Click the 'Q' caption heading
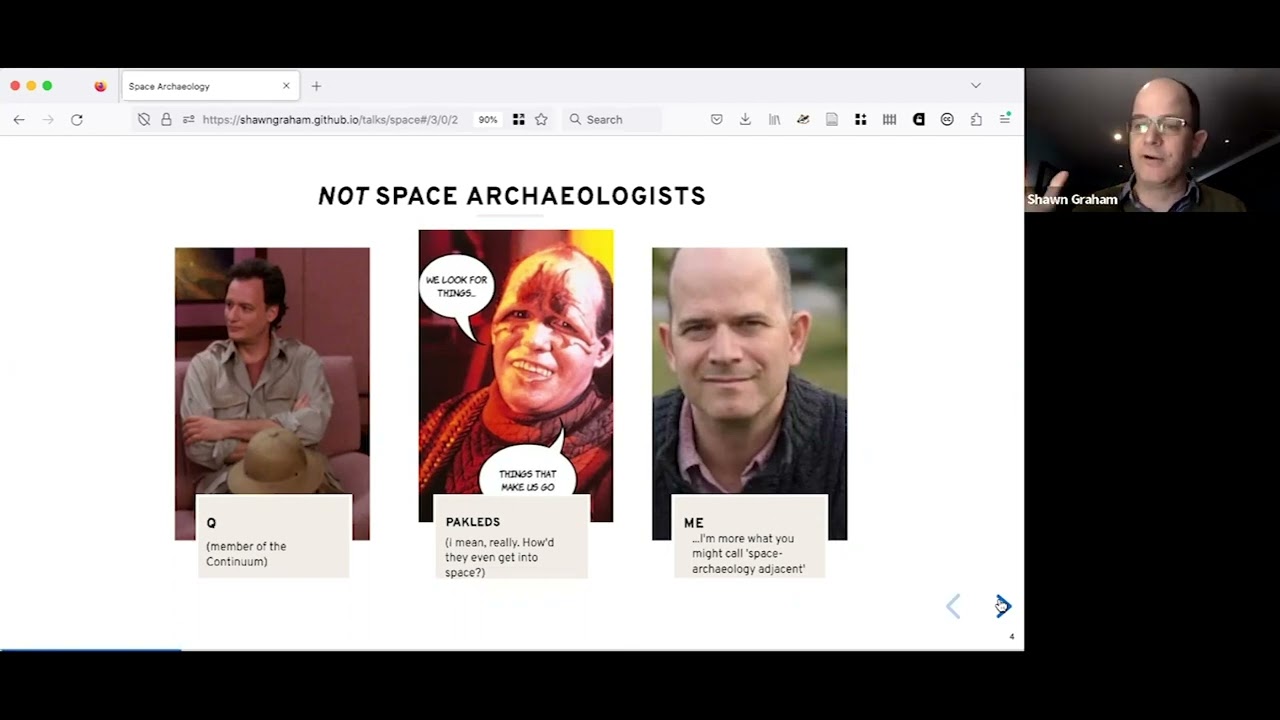This screenshot has width=1280, height=720. click(211, 523)
